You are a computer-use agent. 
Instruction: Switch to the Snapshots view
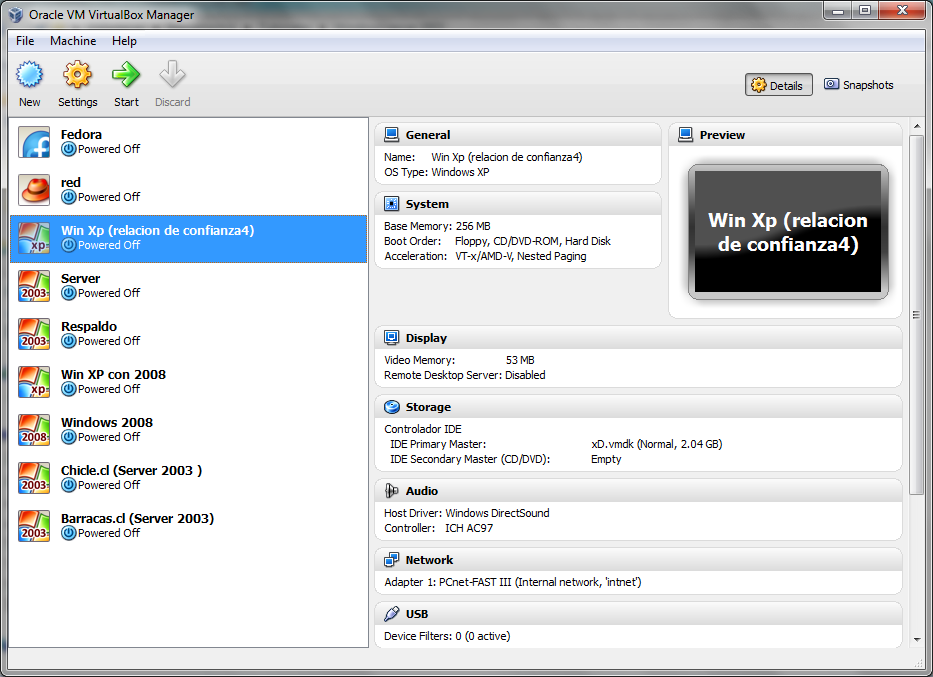[x=859, y=85]
